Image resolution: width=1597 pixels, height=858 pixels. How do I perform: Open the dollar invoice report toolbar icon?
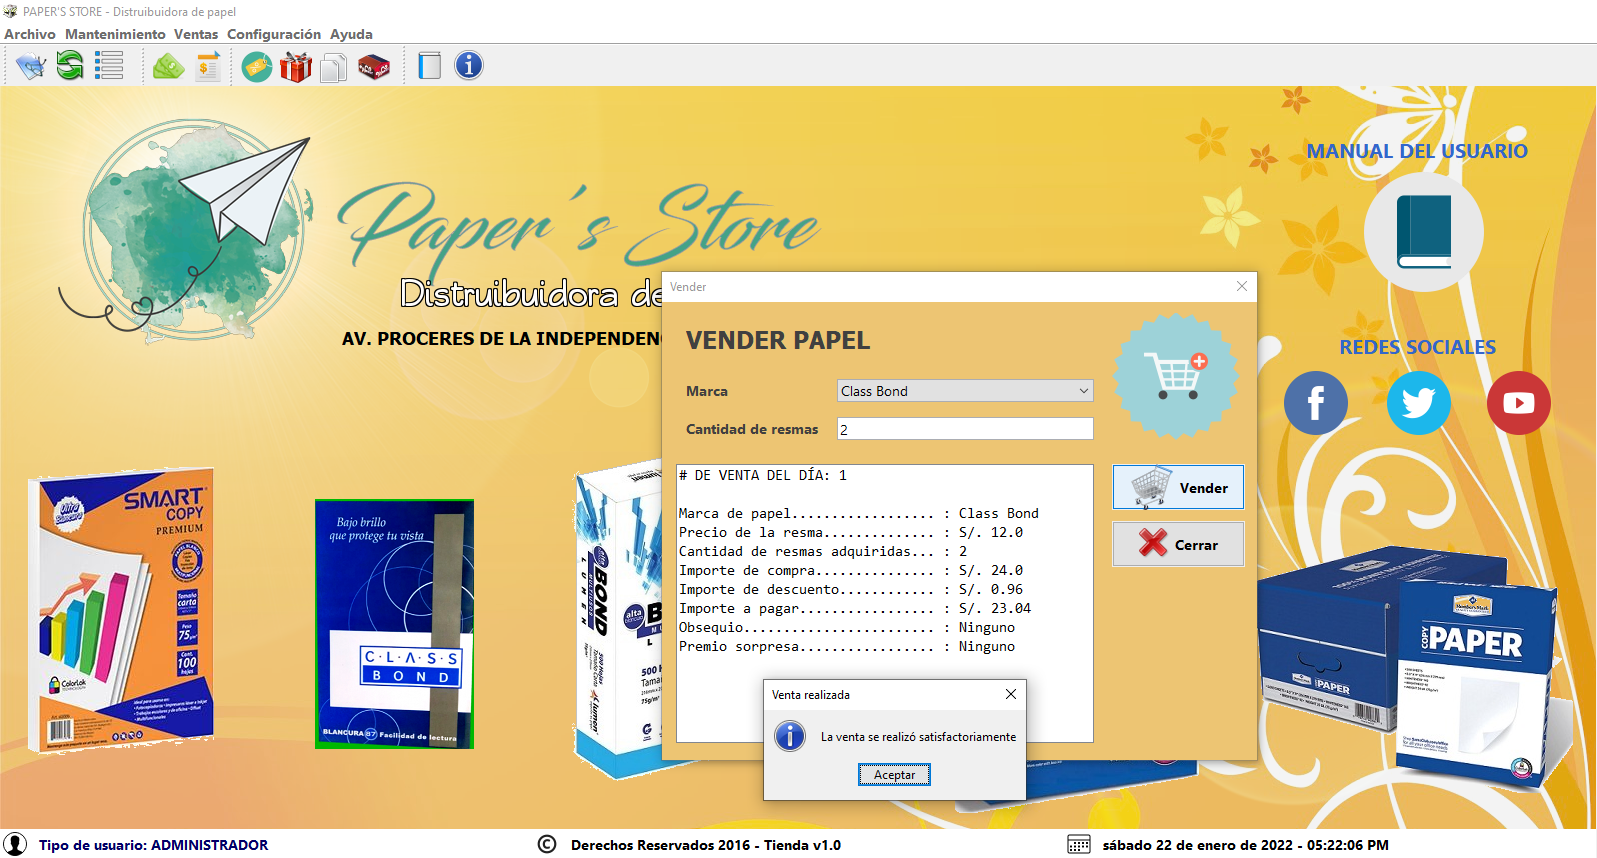point(208,67)
